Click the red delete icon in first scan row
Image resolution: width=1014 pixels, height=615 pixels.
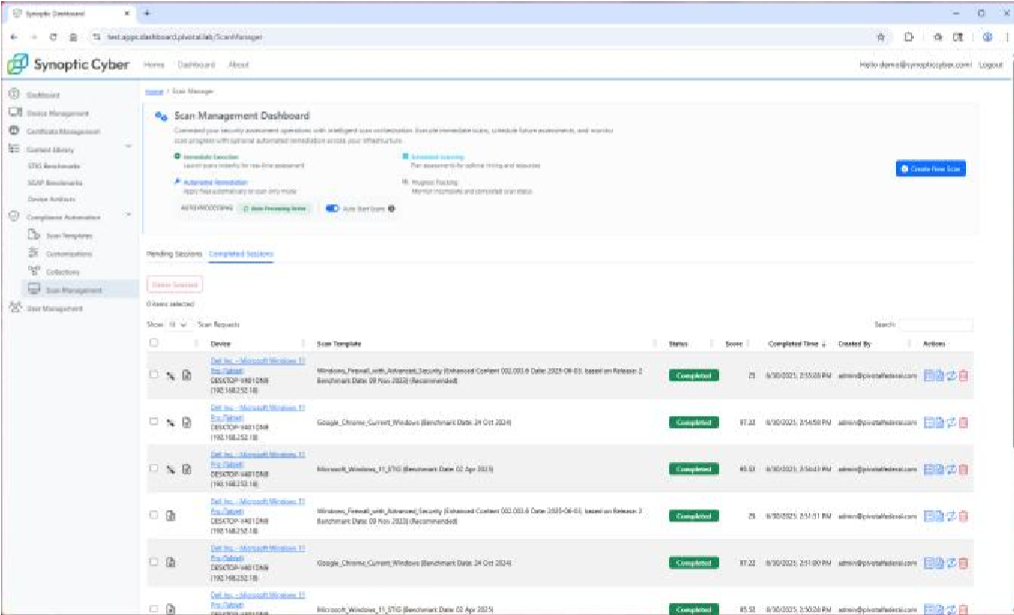pos(964,376)
